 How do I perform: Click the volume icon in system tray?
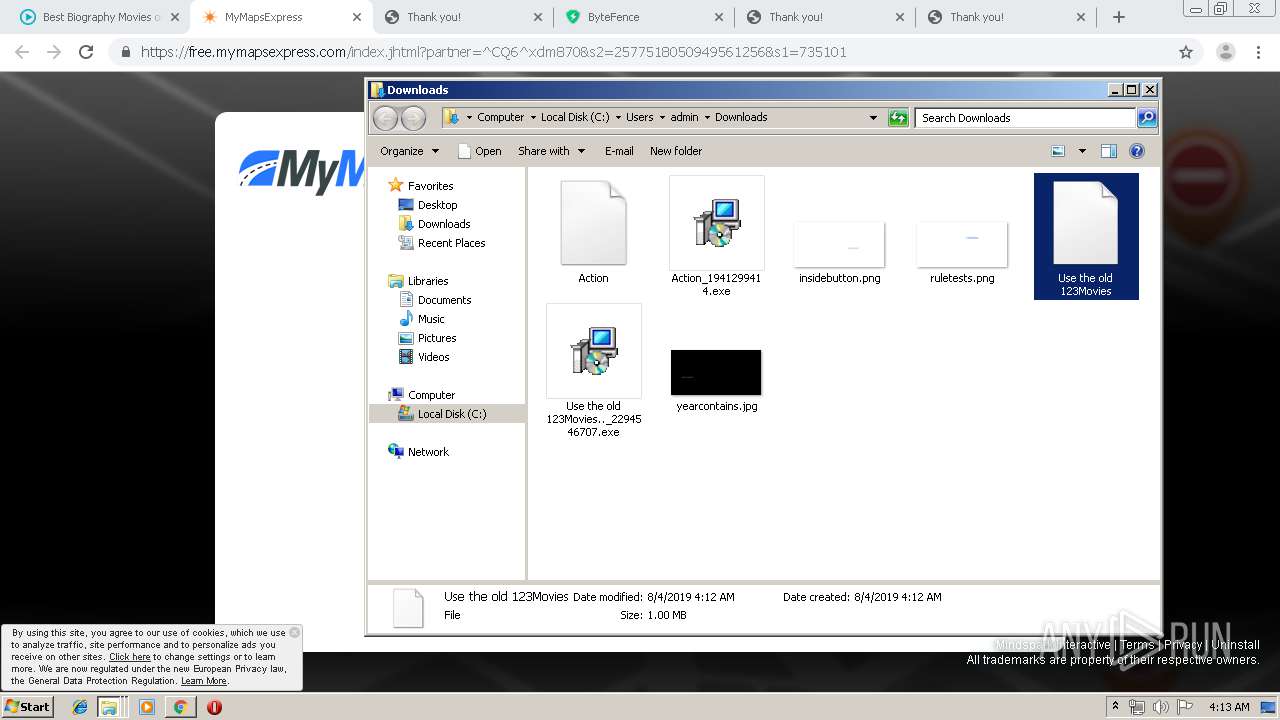coord(1161,707)
